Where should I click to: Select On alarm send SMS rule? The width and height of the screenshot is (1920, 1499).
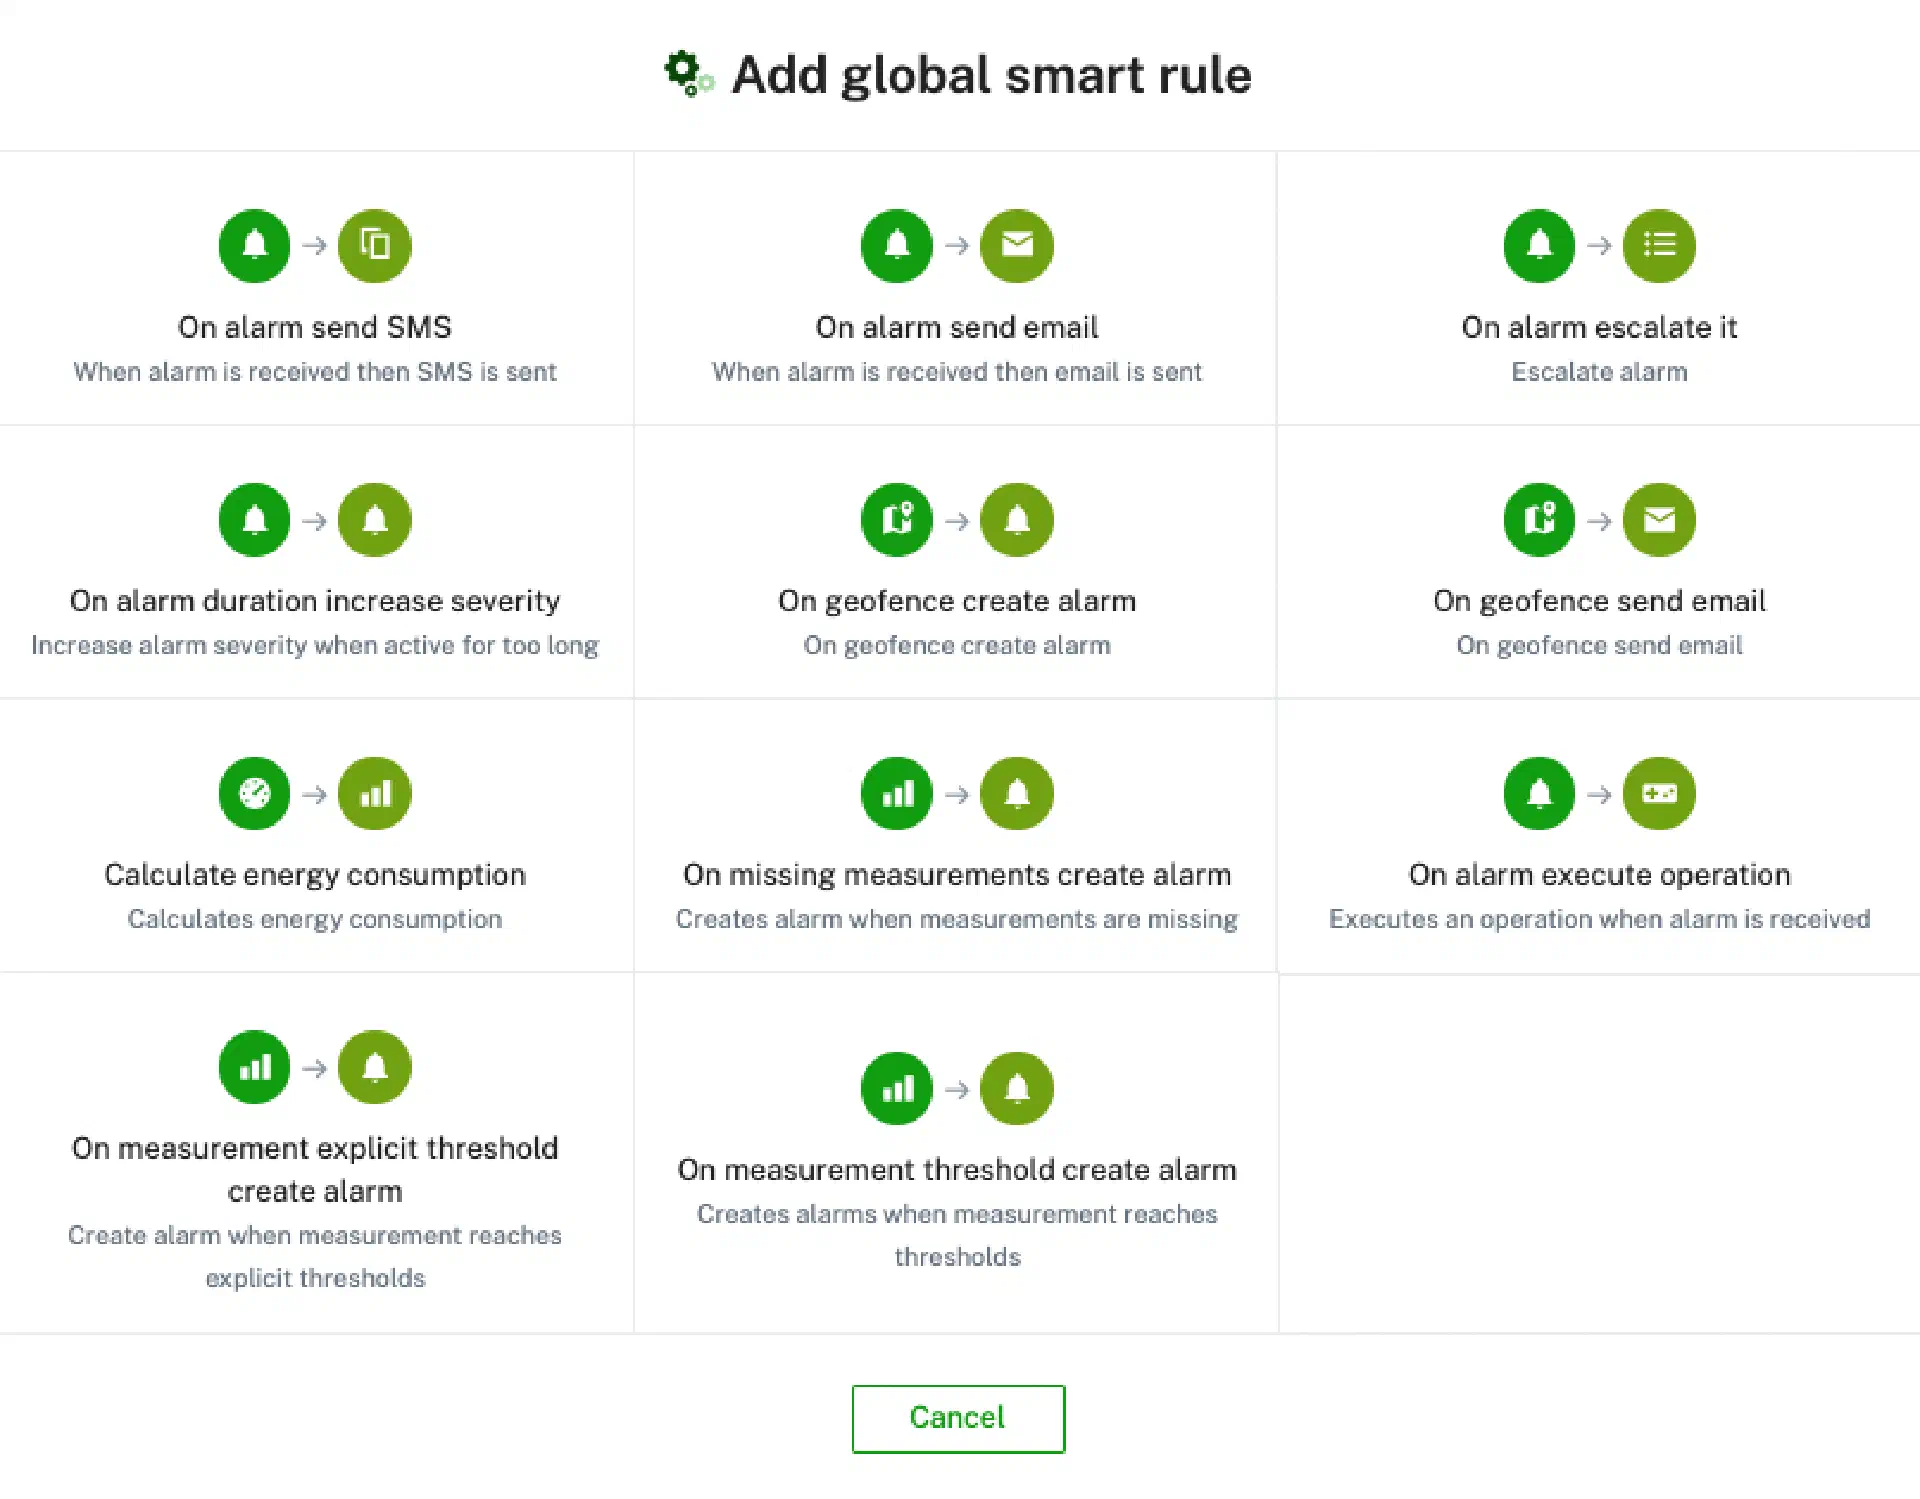coord(314,327)
